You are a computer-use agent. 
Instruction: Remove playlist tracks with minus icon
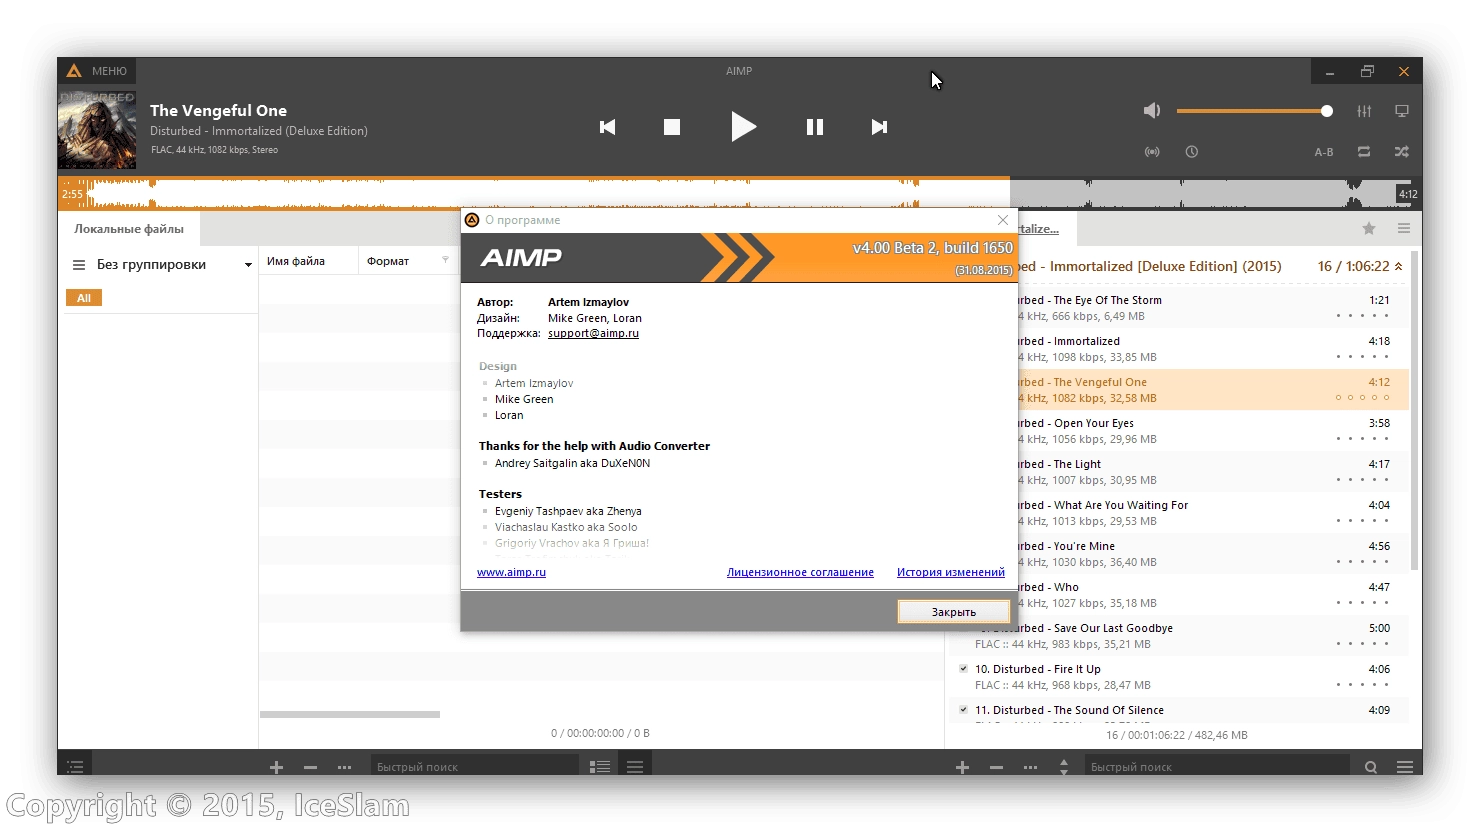[x=996, y=767]
